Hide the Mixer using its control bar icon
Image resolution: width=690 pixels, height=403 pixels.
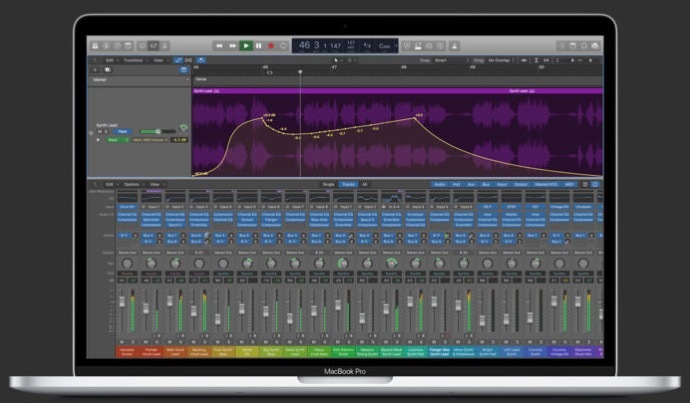[153, 46]
